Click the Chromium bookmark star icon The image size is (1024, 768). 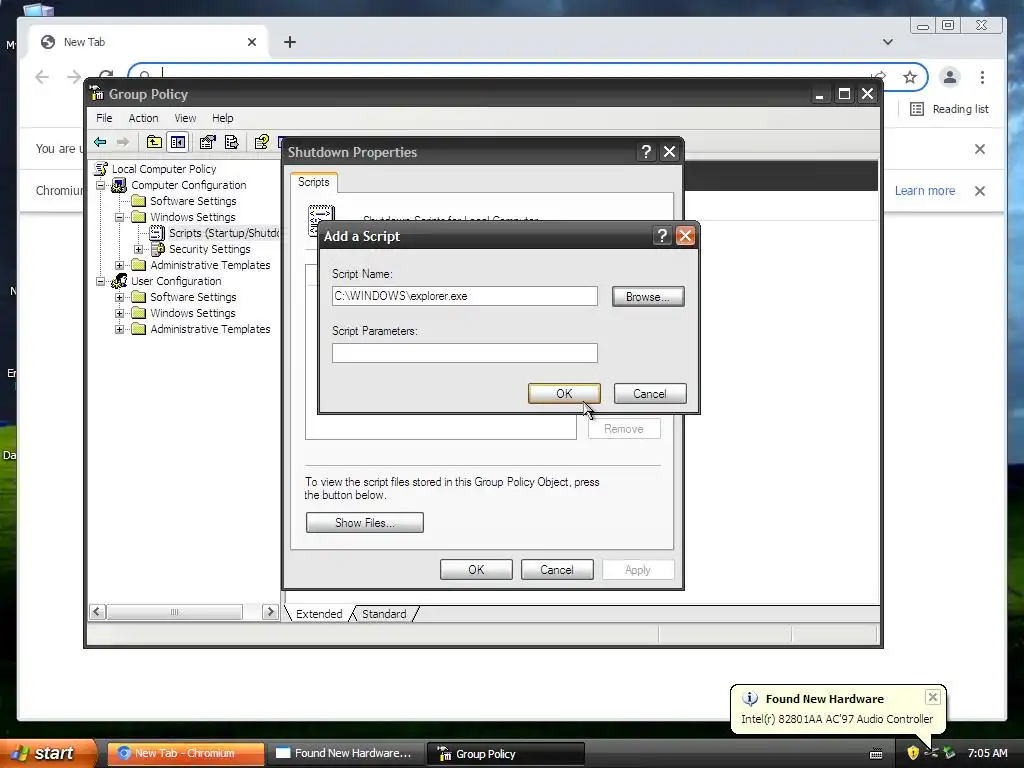click(910, 78)
